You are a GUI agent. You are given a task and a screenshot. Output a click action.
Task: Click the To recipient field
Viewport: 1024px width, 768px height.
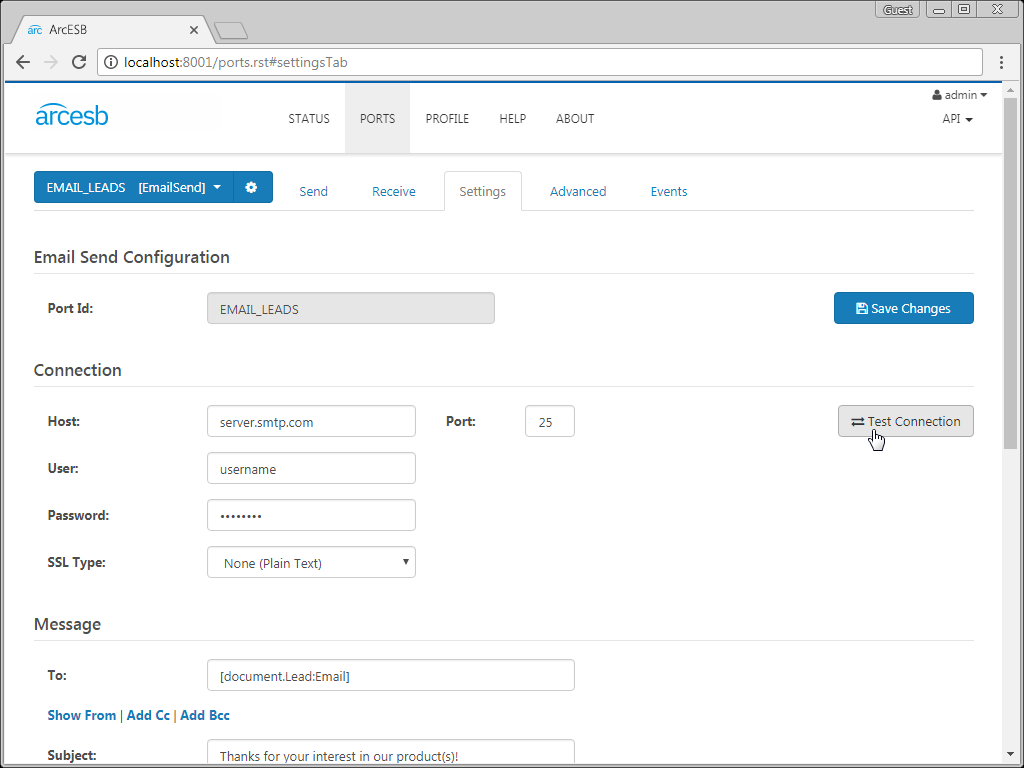[x=391, y=675]
